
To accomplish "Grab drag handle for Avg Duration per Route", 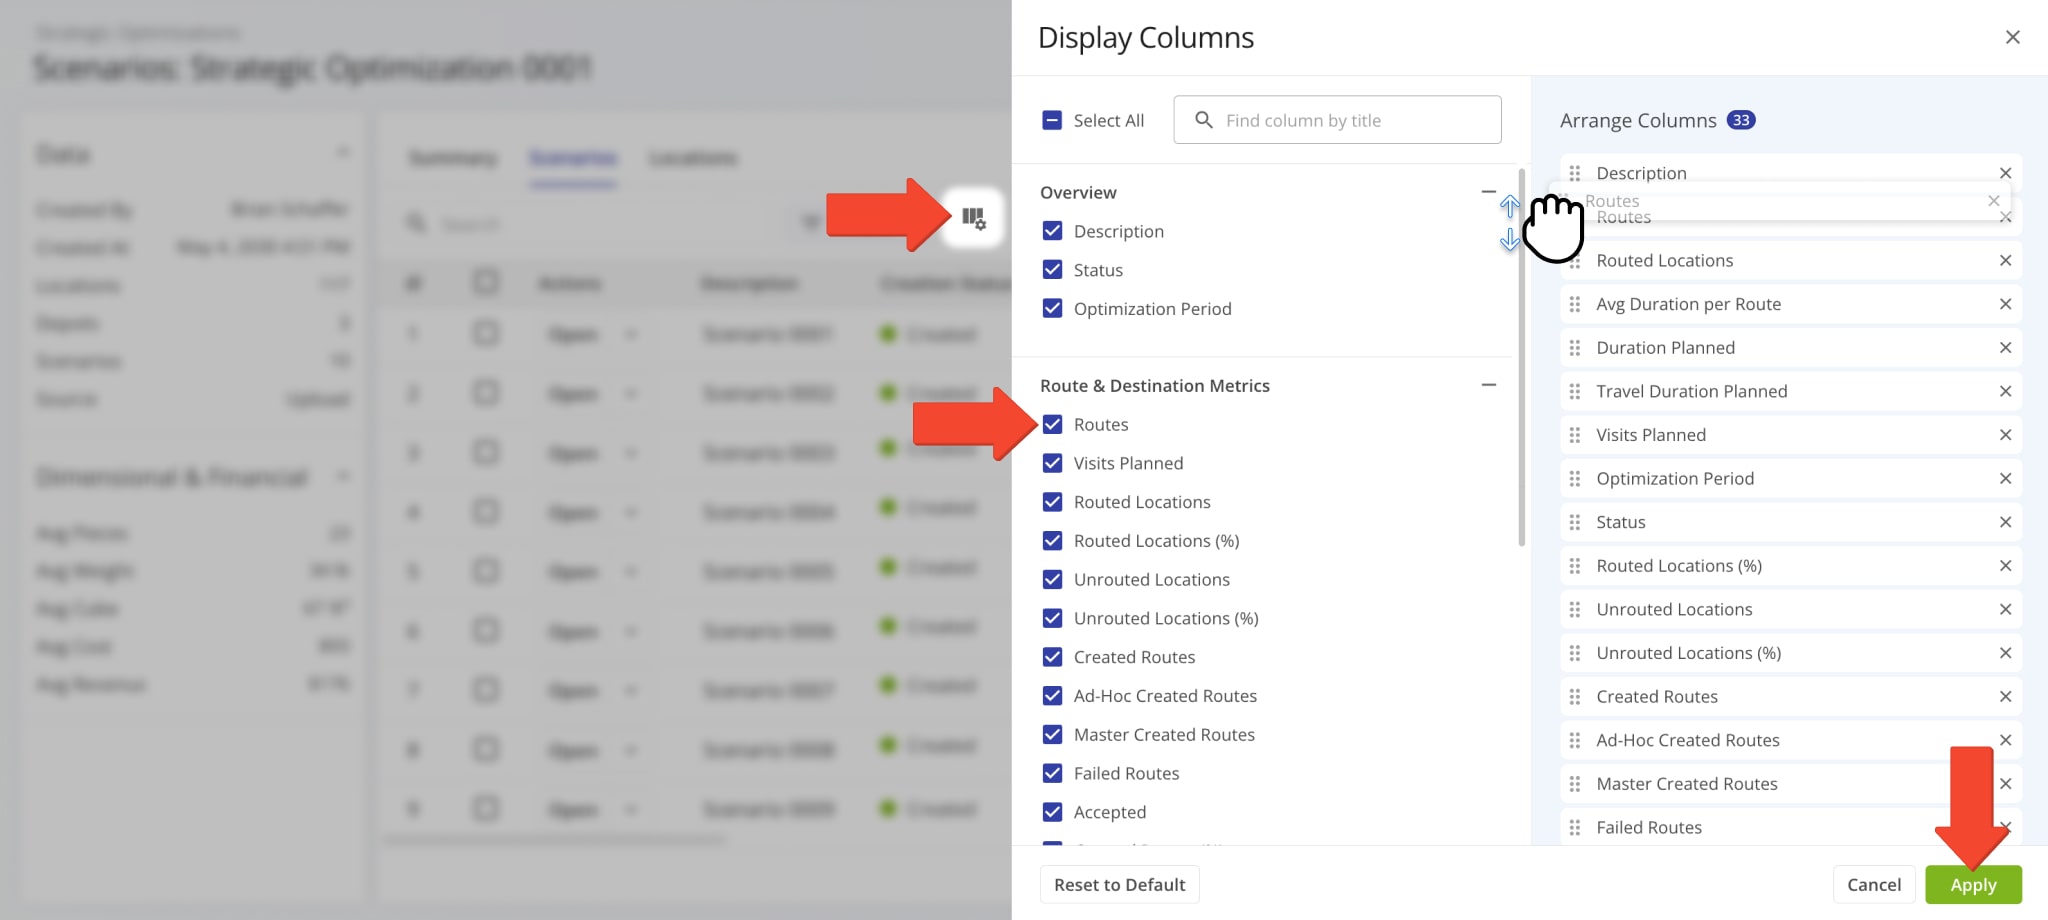I will click(x=1575, y=304).
